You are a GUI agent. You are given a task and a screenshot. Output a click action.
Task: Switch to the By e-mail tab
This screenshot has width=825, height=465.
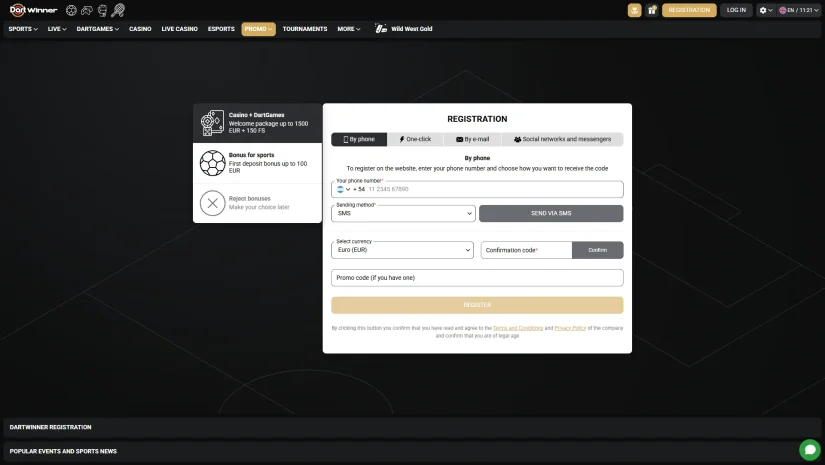click(472, 139)
